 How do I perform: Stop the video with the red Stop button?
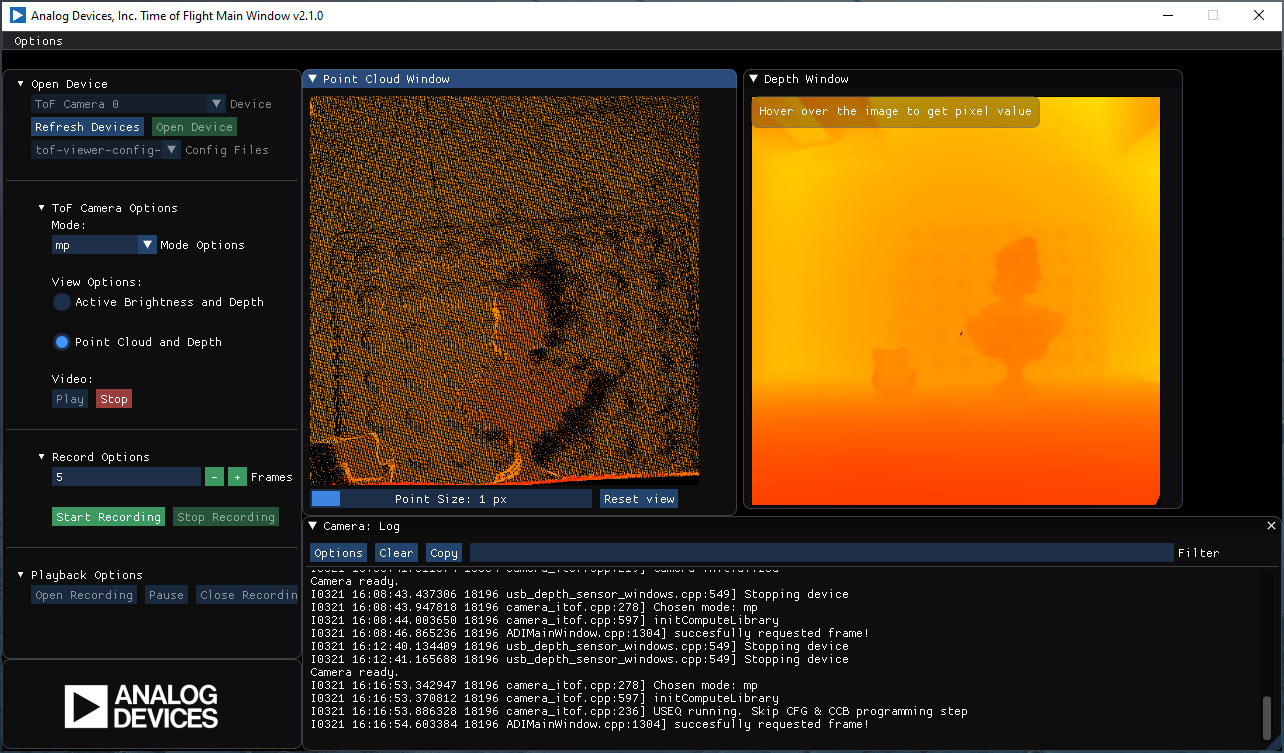pyautogui.click(x=114, y=399)
